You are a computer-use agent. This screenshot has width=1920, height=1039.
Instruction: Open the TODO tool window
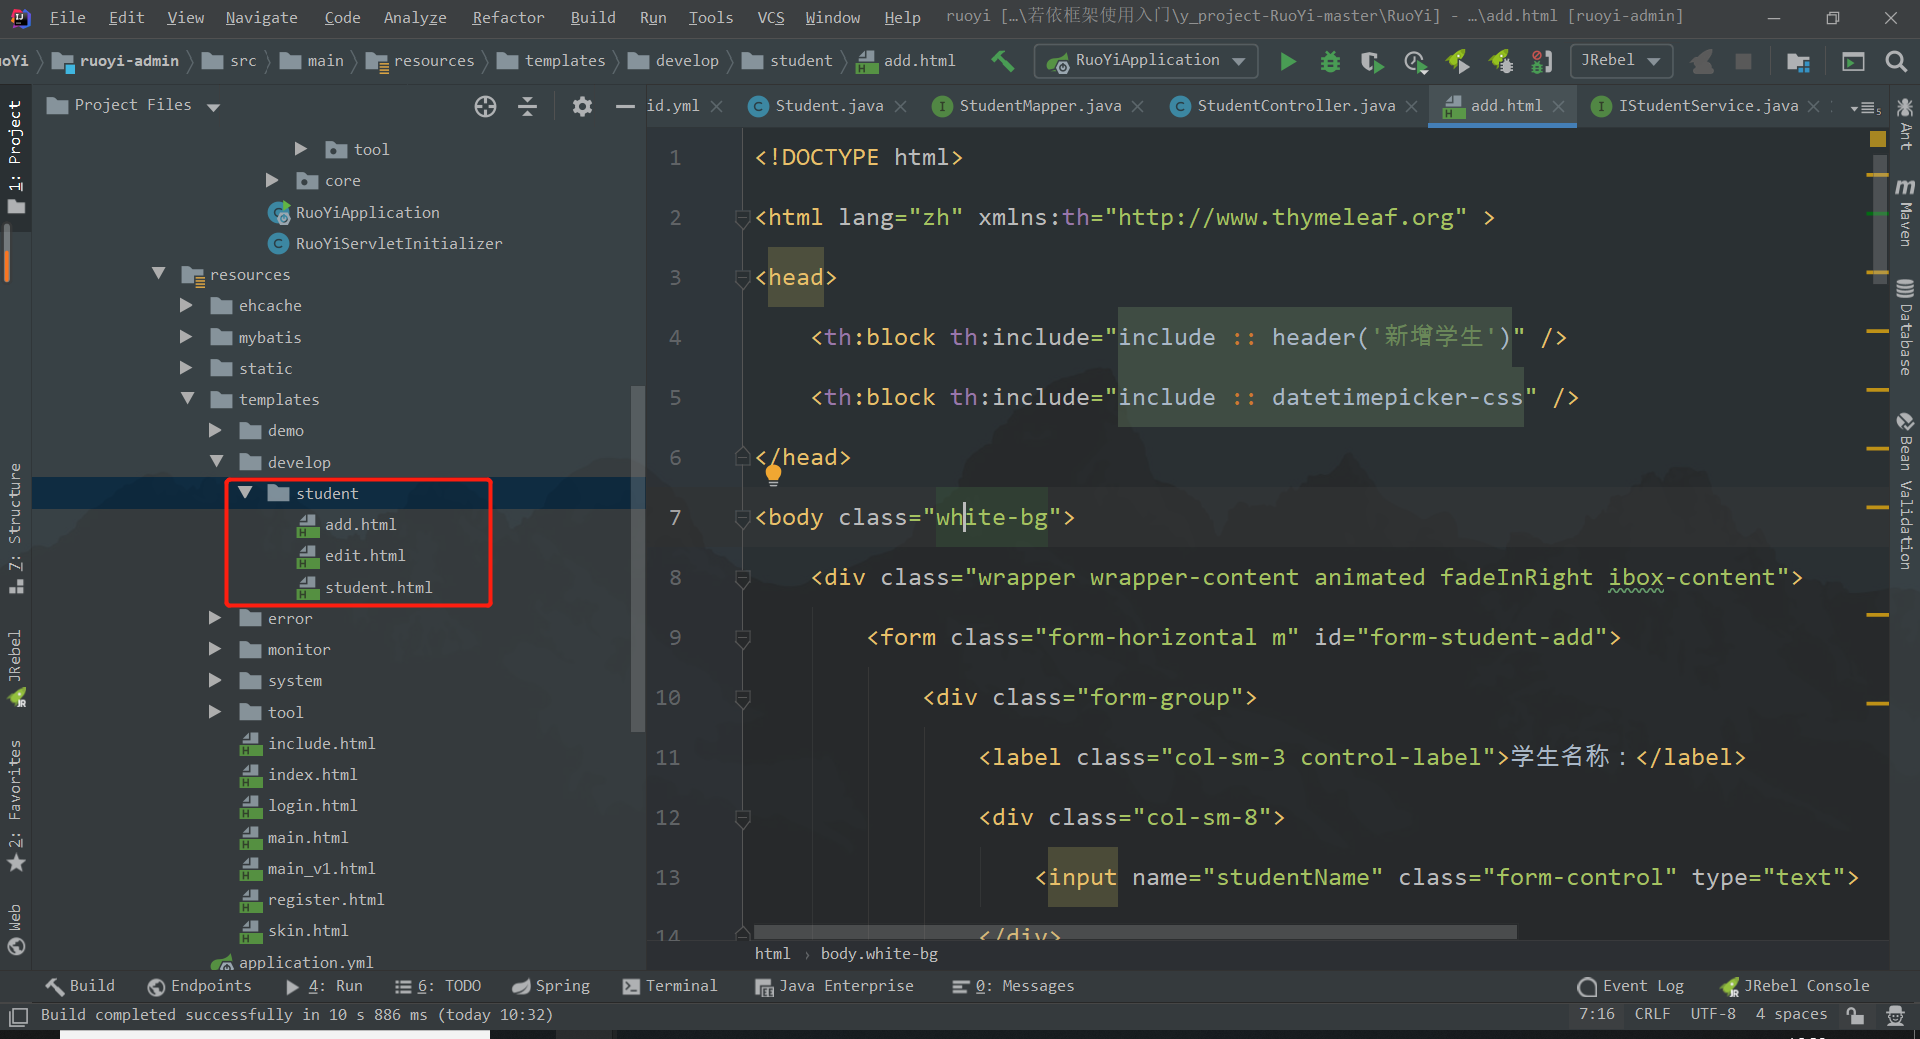tap(438, 986)
